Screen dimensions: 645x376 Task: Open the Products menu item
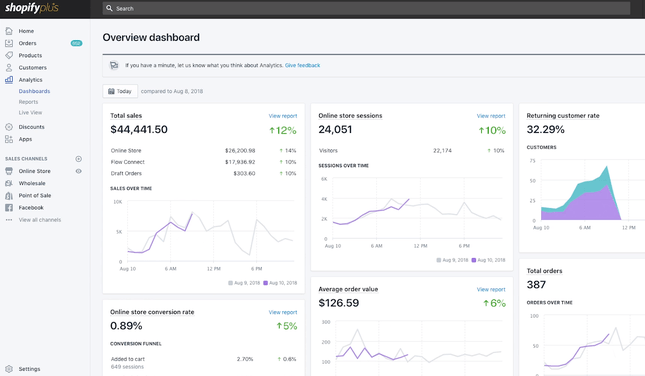30,55
